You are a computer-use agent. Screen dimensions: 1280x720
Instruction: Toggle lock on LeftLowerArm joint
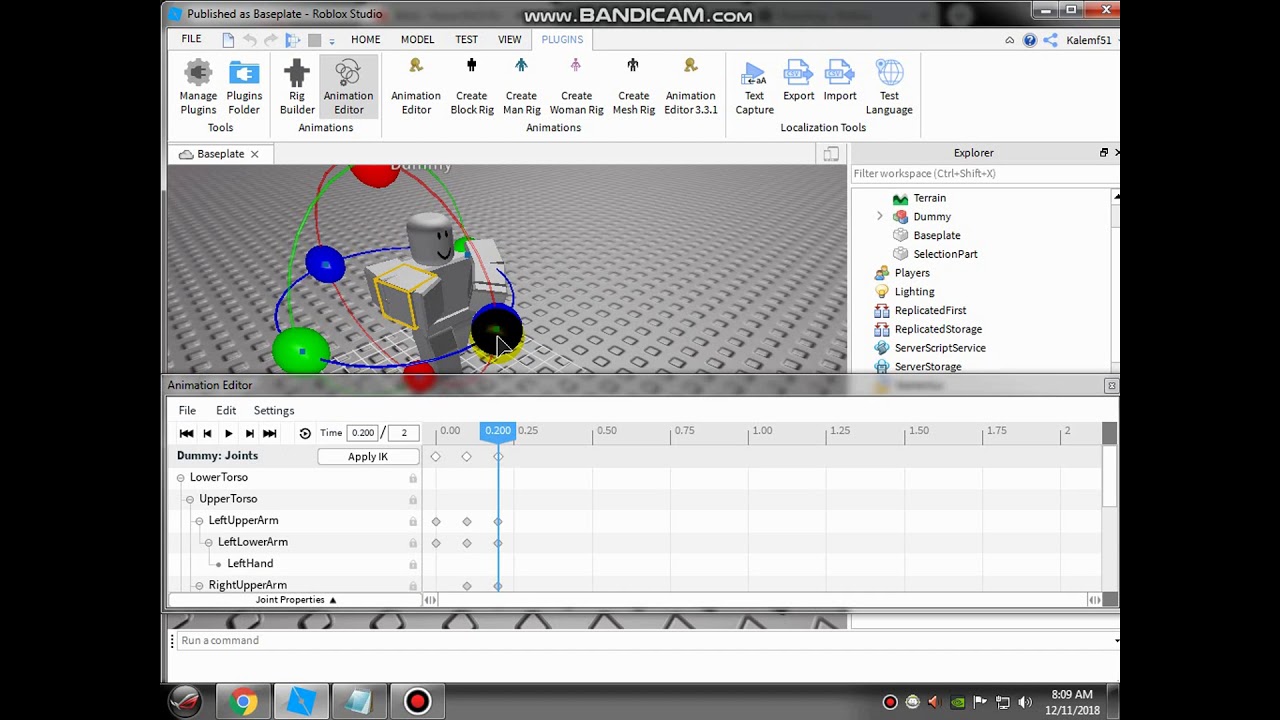(x=412, y=542)
